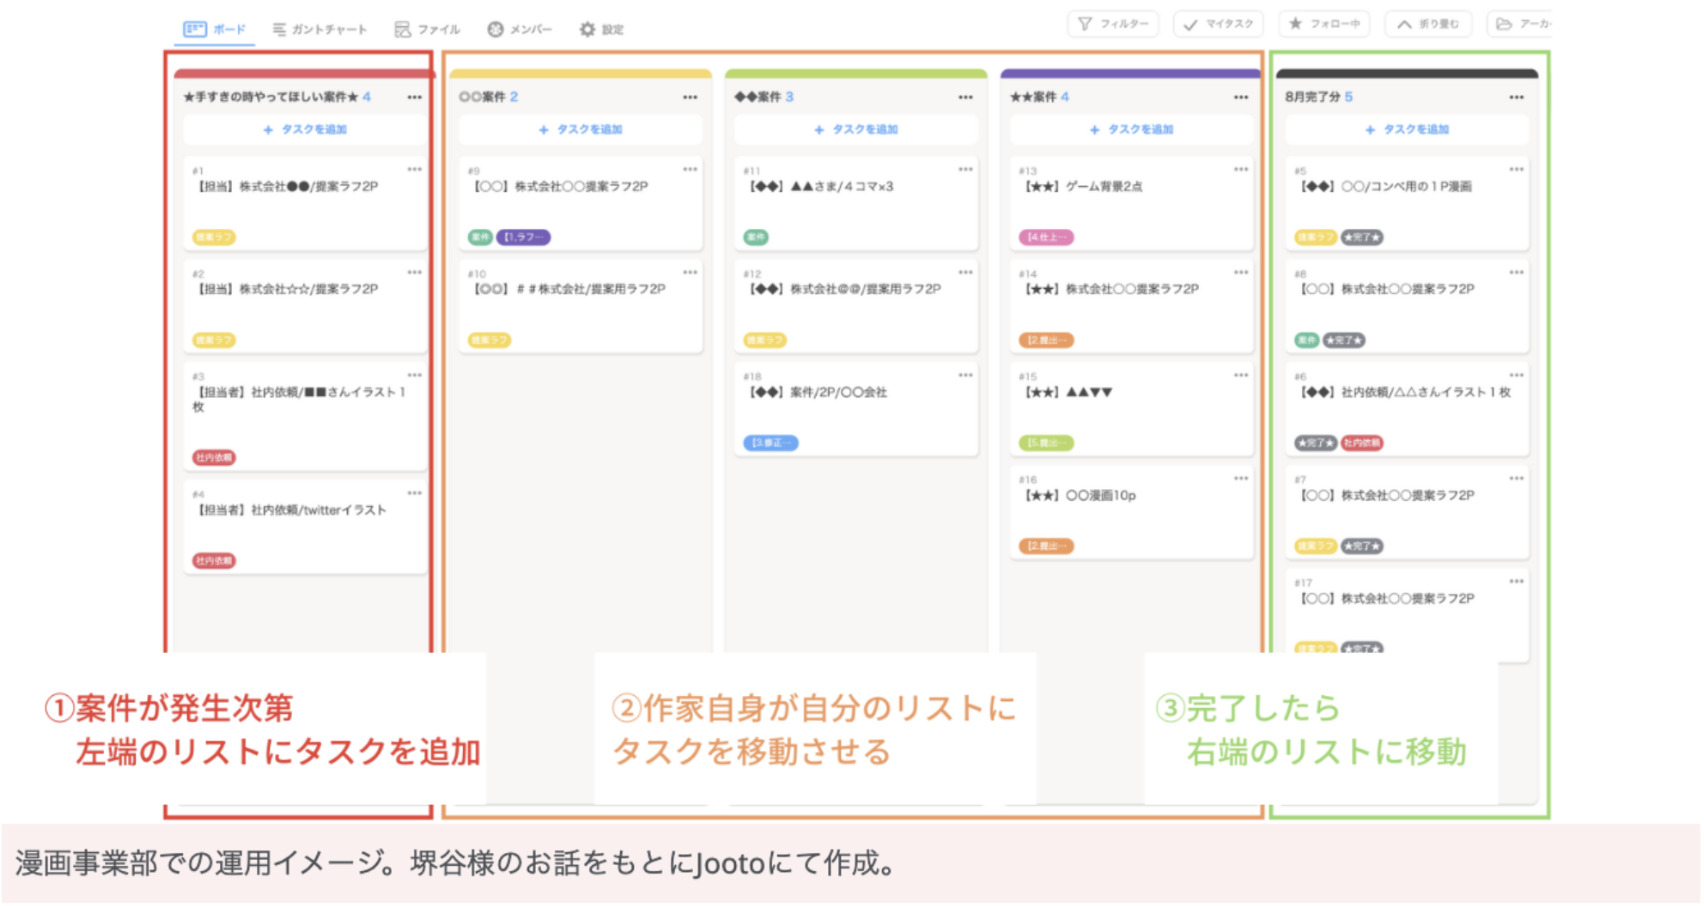Open options of card #2 株式会社☆☆

point(414,272)
